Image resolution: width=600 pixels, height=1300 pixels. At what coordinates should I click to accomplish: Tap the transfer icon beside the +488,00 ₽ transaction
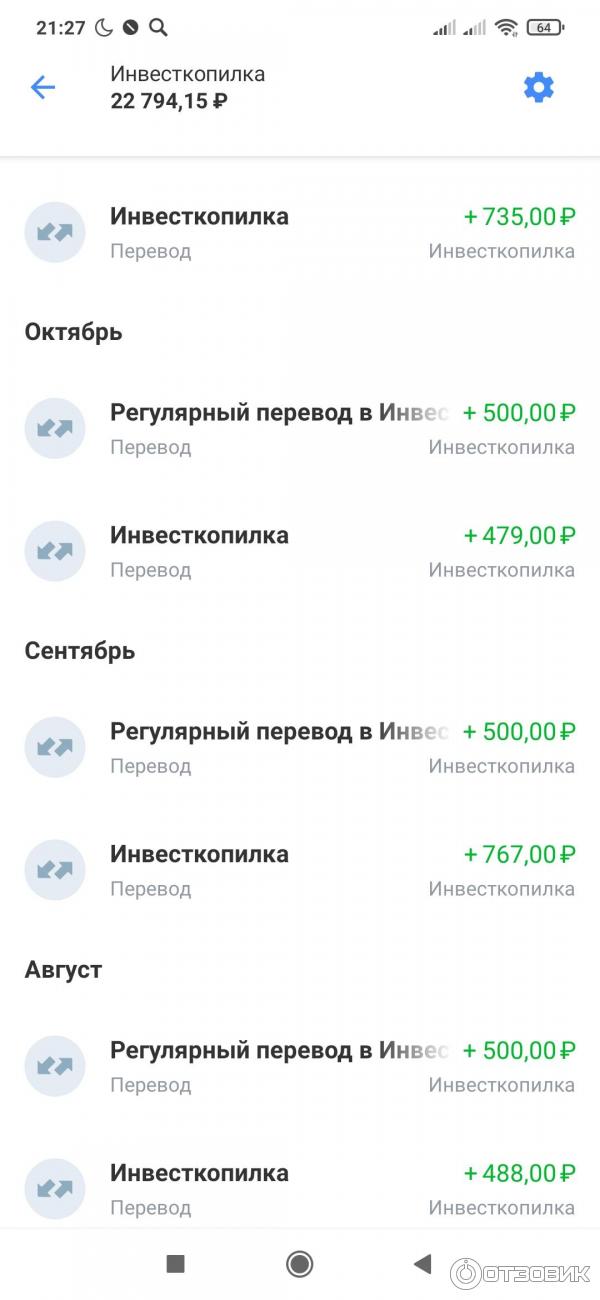point(55,1188)
